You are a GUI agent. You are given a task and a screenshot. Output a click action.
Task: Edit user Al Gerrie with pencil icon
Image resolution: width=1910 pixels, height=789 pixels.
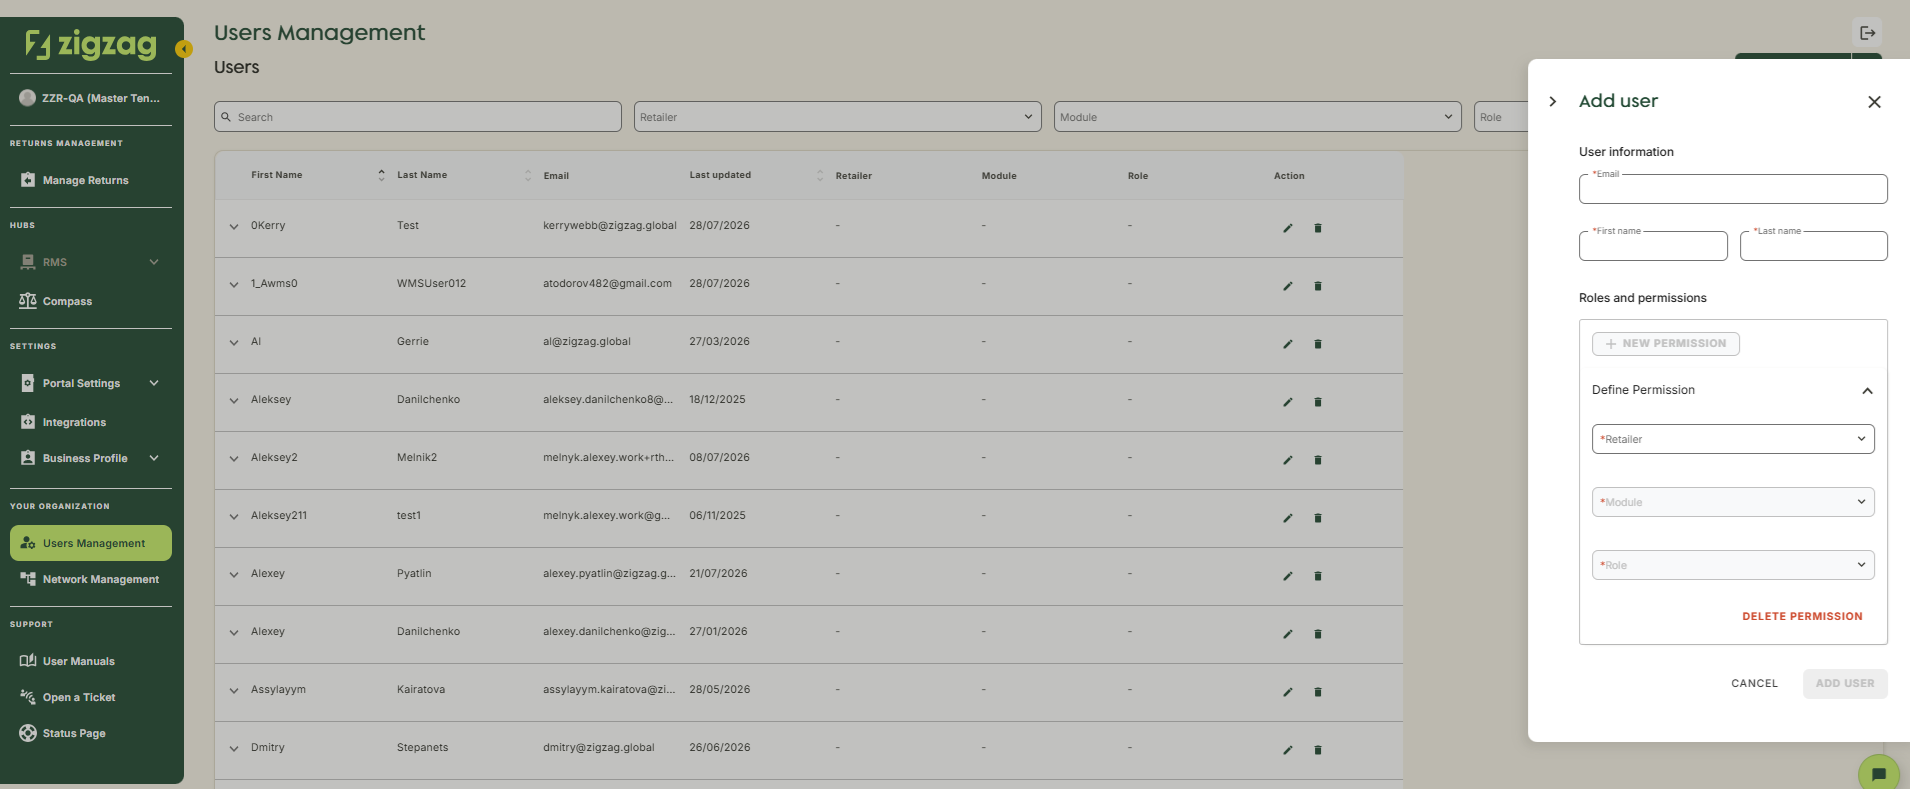click(x=1288, y=344)
